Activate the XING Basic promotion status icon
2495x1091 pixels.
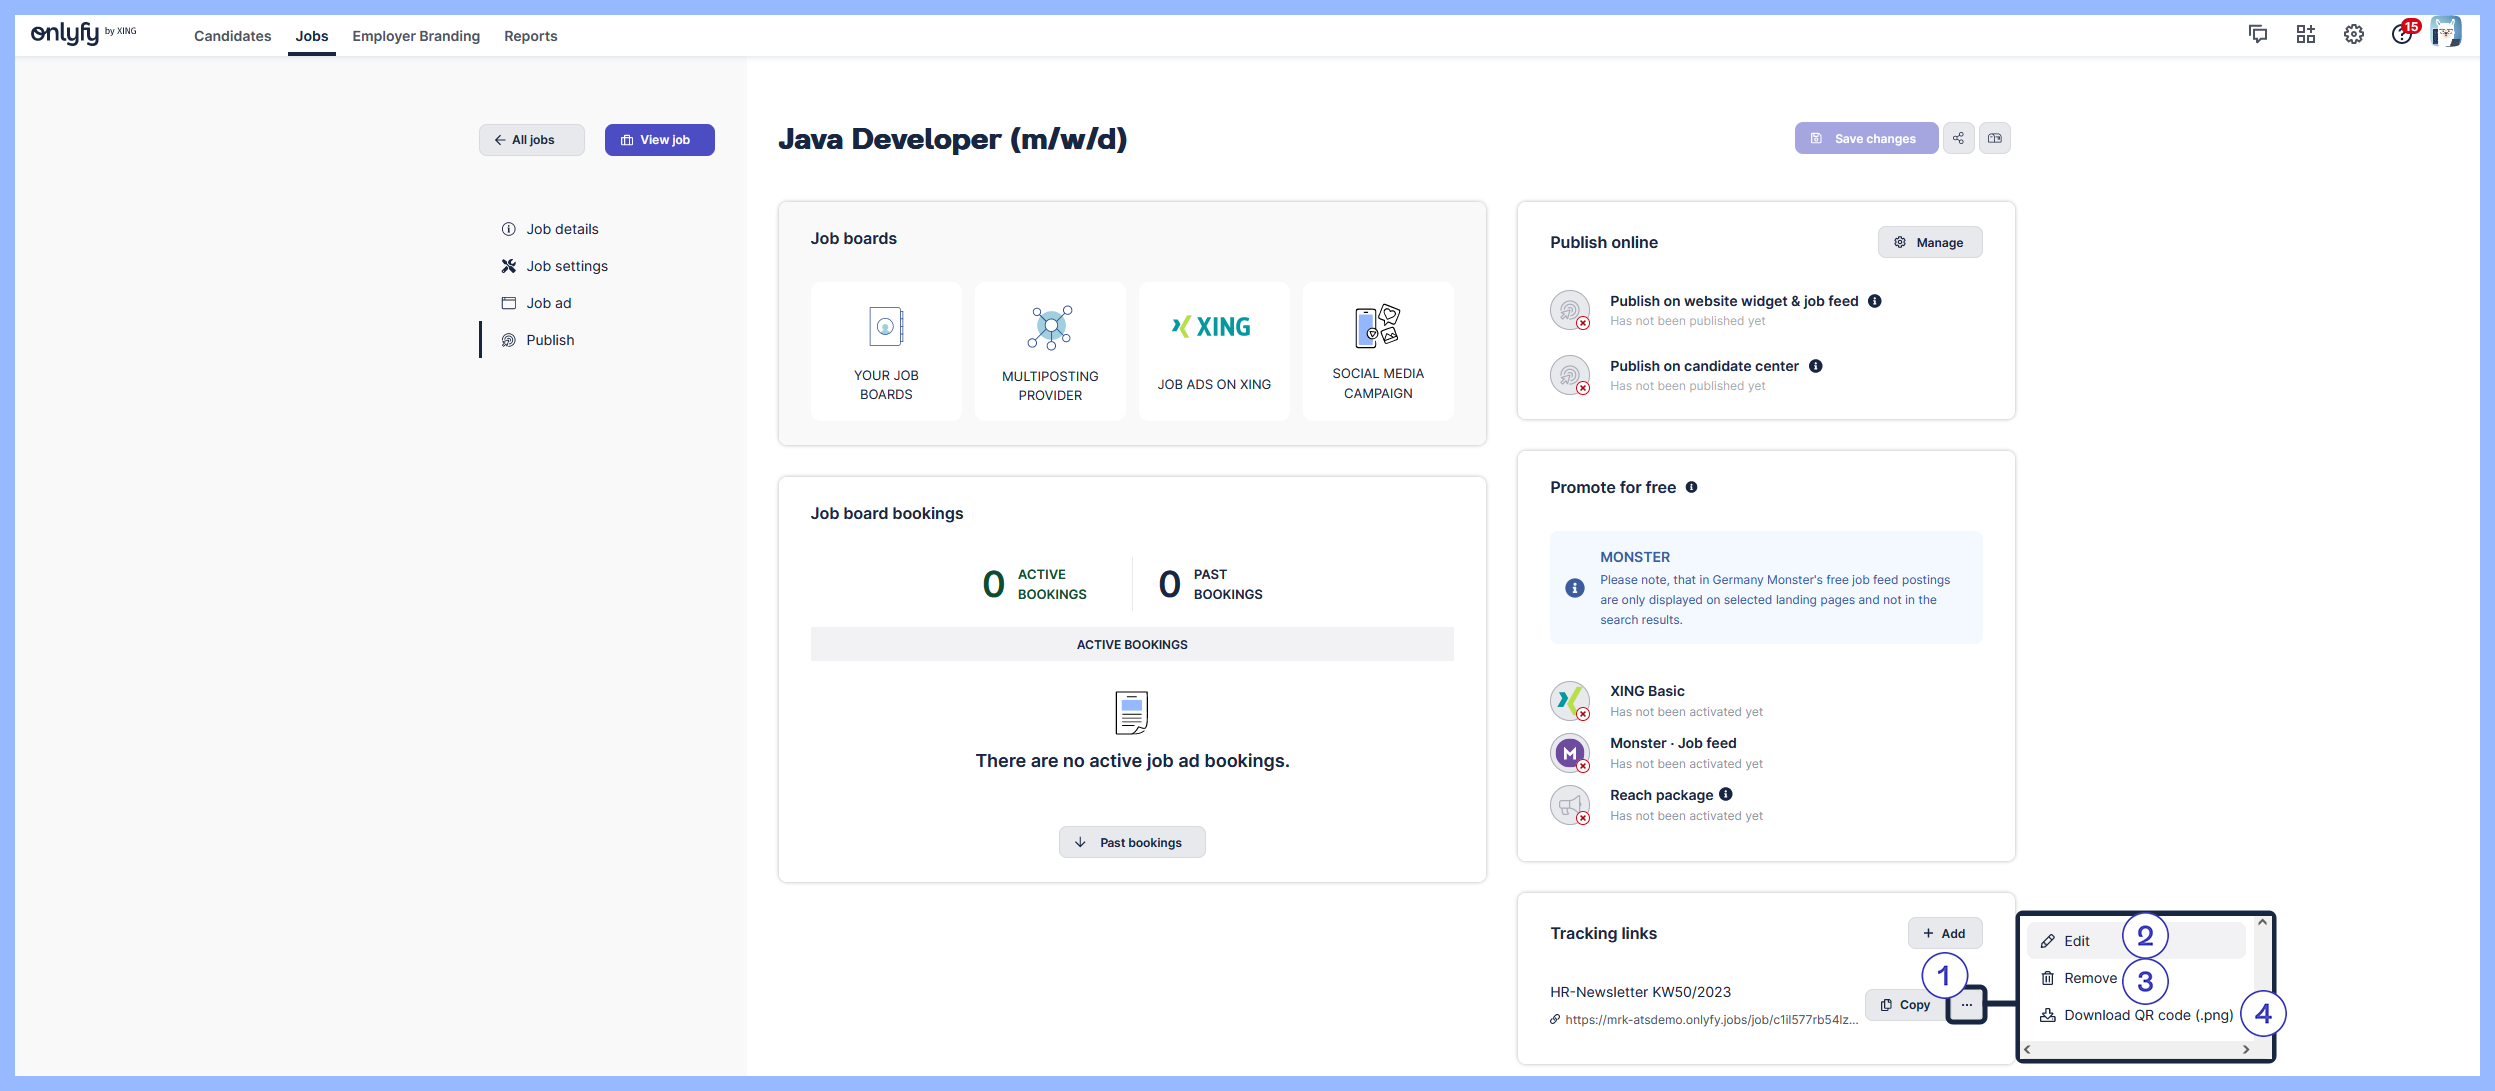pos(1569,700)
